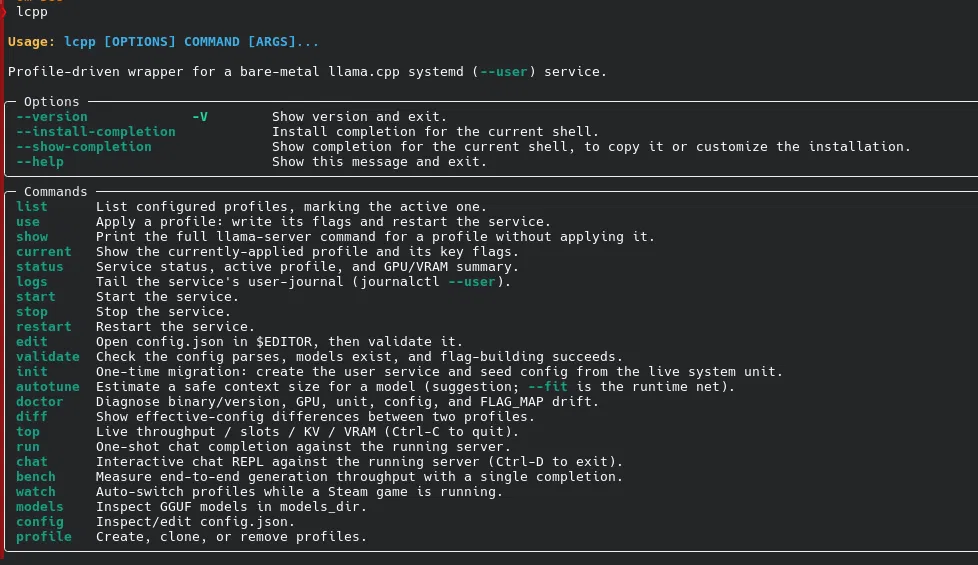Click 'Live throughput / slots' description

tap(307, 432)
